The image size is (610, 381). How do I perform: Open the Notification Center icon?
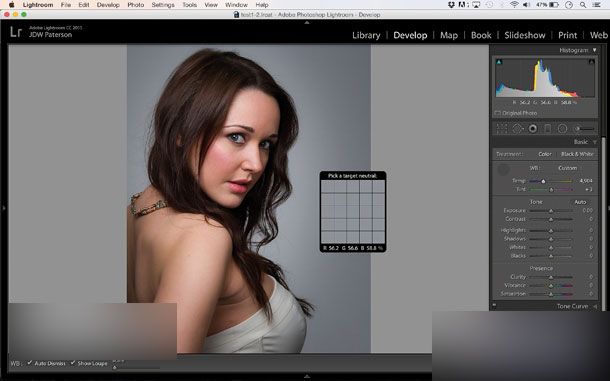(x=596, y=5)
